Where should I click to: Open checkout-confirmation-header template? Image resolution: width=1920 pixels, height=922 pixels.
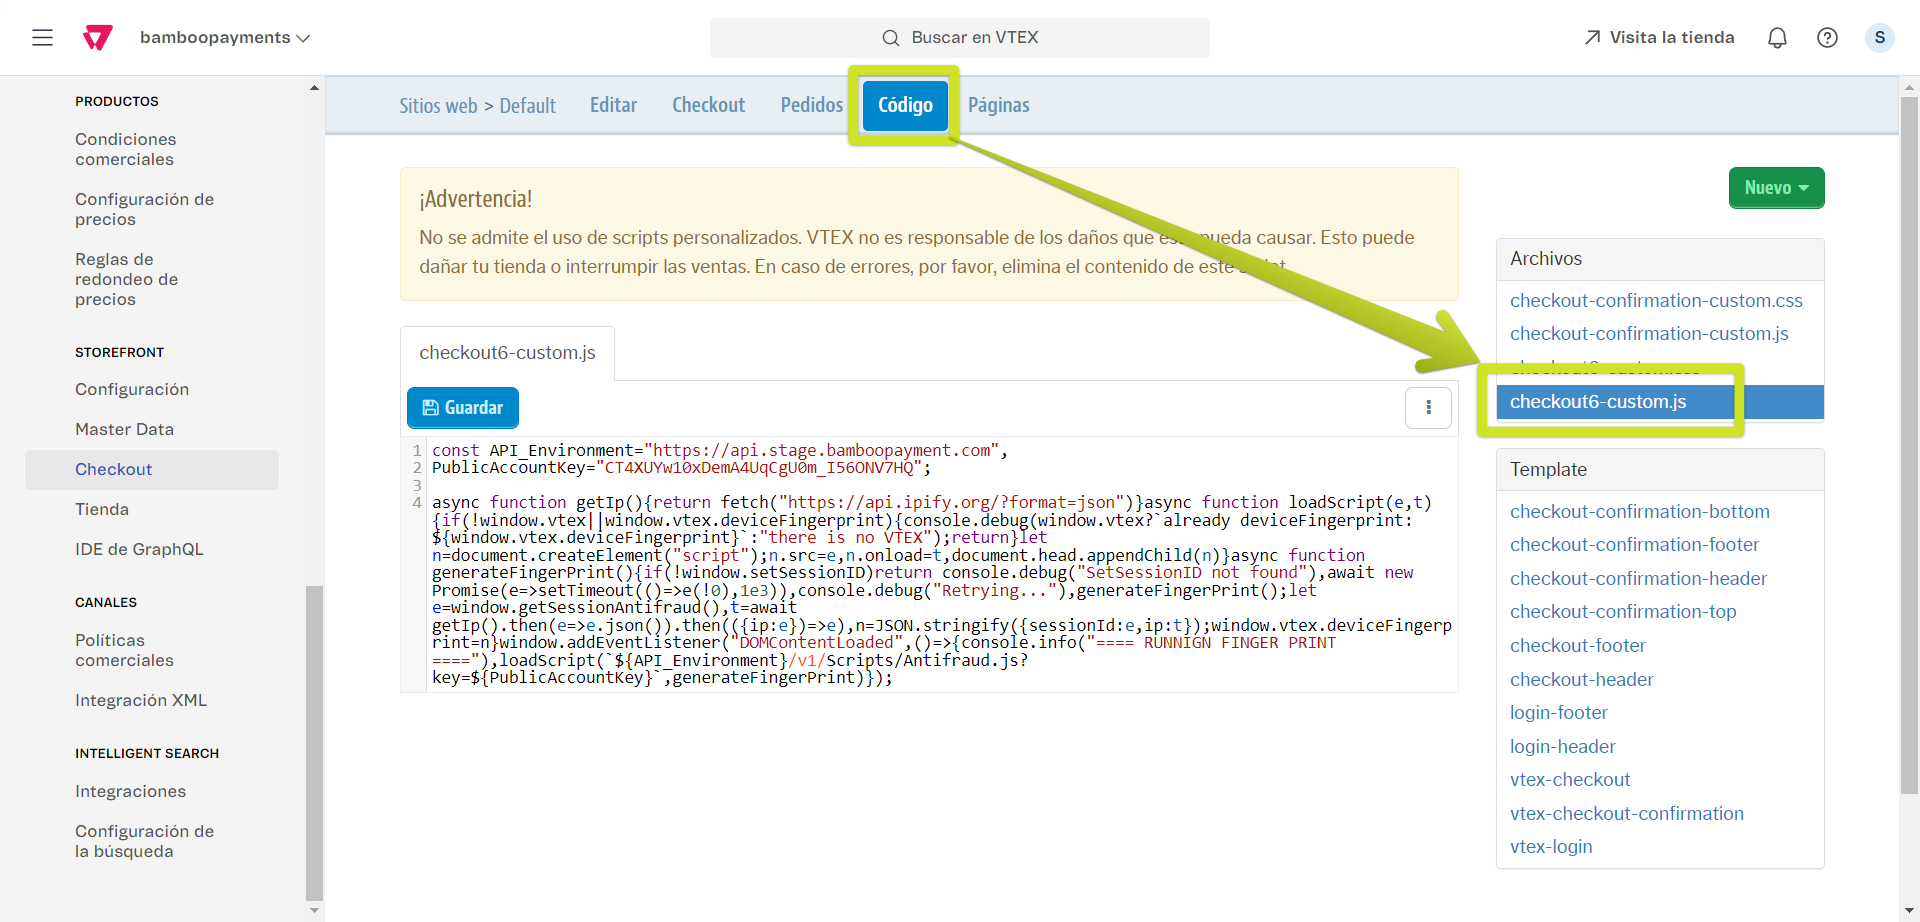pyautogui.click(x=1638, y=578)
